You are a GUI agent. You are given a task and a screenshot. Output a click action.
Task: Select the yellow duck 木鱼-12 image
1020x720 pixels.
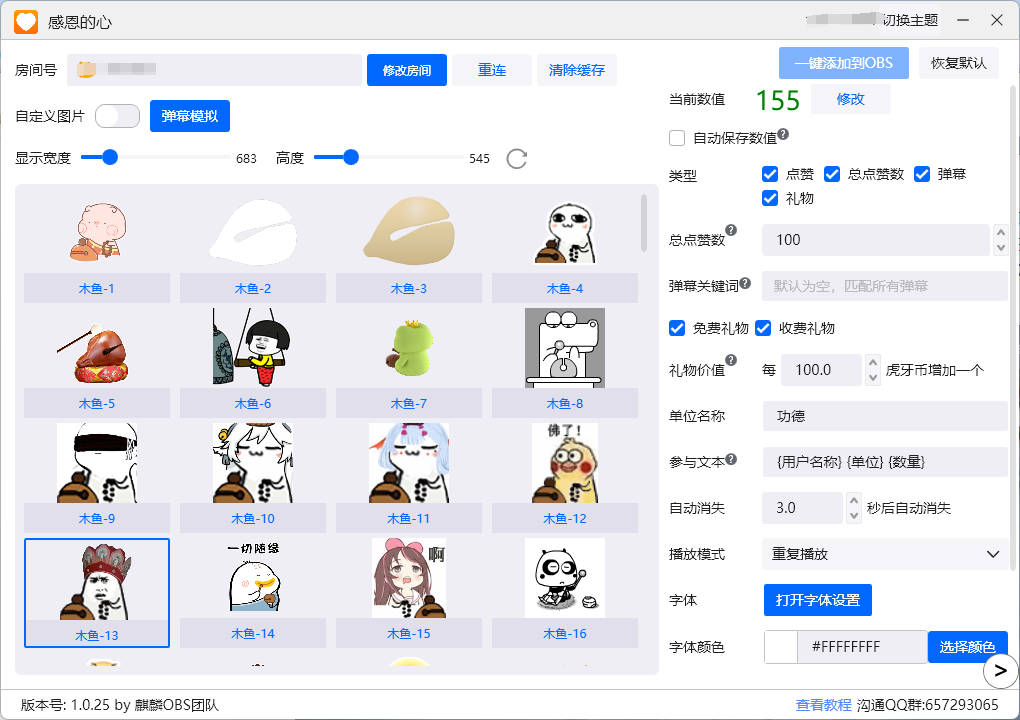[565, 463]
